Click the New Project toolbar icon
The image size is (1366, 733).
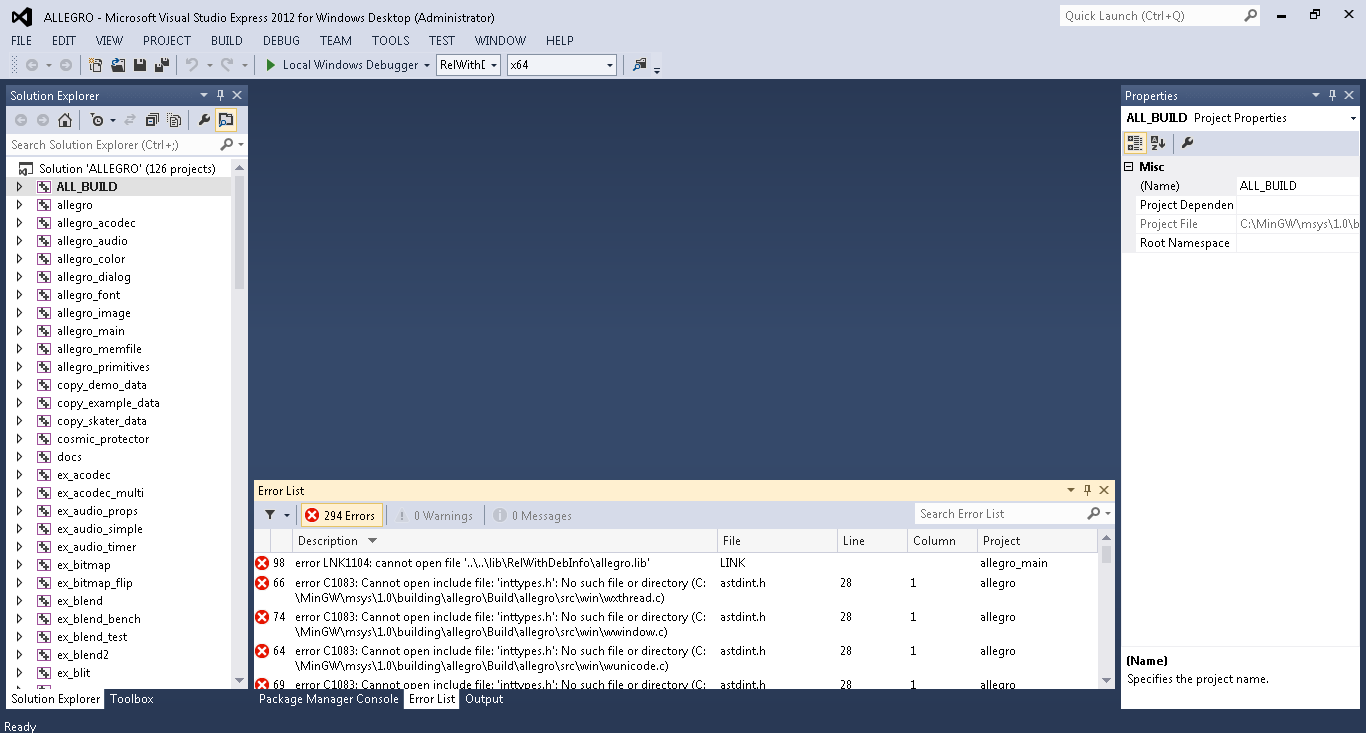point(96,65)
